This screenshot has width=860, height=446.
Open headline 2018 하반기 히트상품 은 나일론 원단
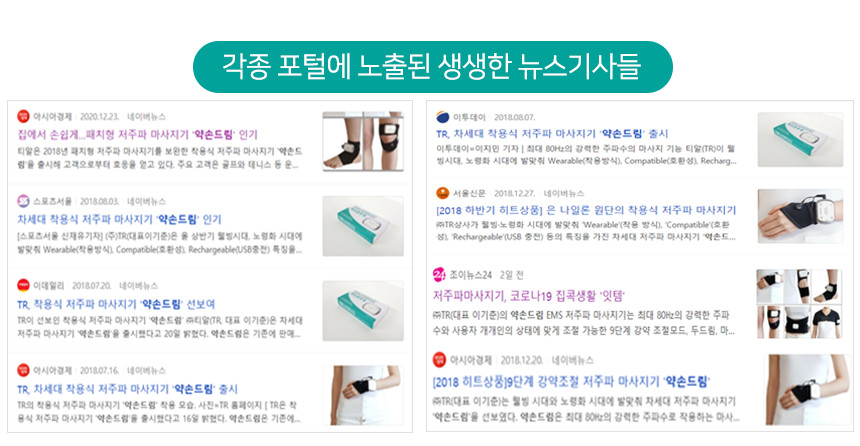pyautogui.click(x=586, y=210)
